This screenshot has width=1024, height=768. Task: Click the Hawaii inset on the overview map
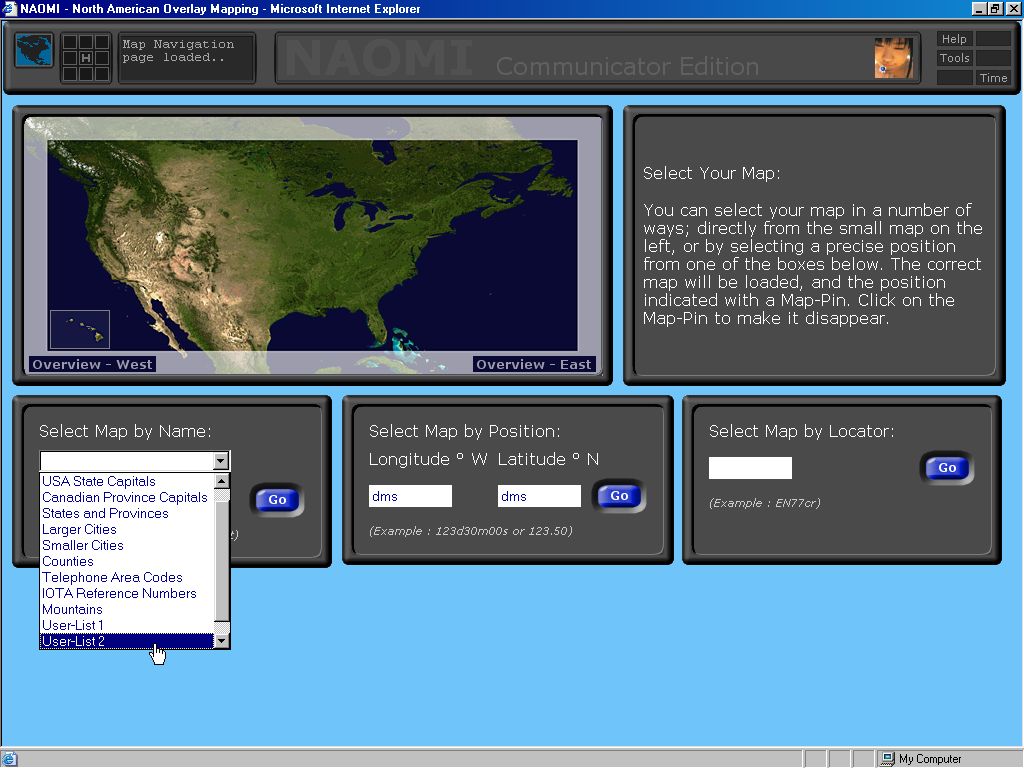80,330
